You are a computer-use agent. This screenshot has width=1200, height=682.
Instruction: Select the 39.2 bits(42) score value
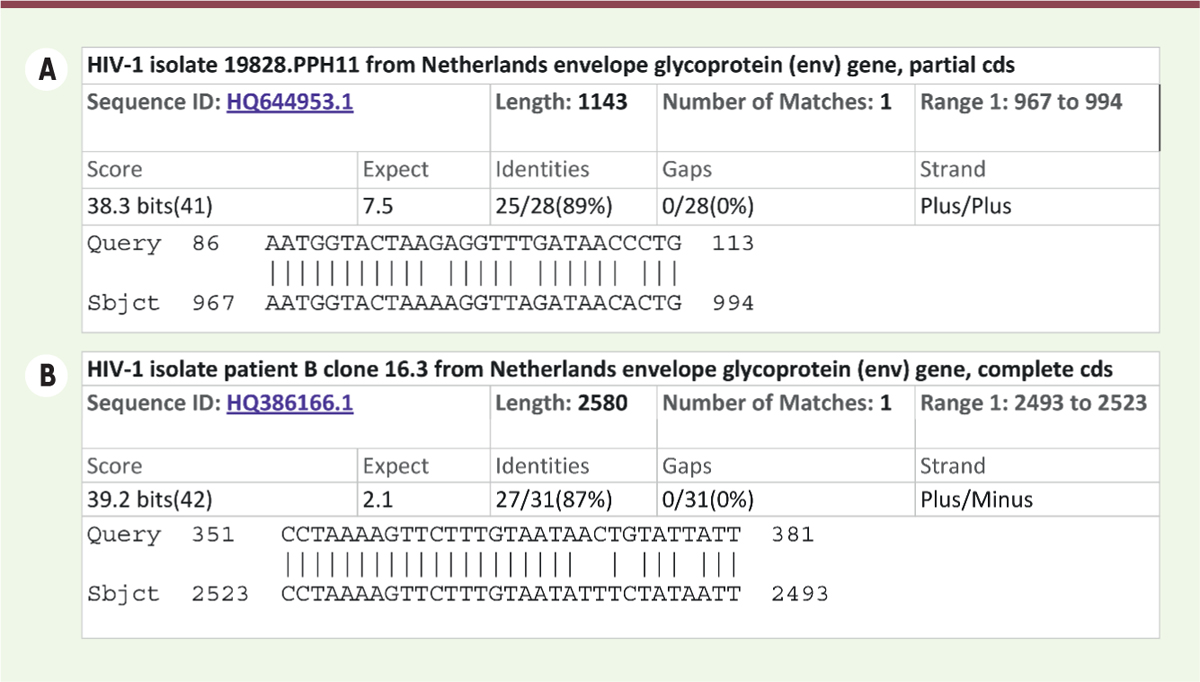tap(150, 500)
